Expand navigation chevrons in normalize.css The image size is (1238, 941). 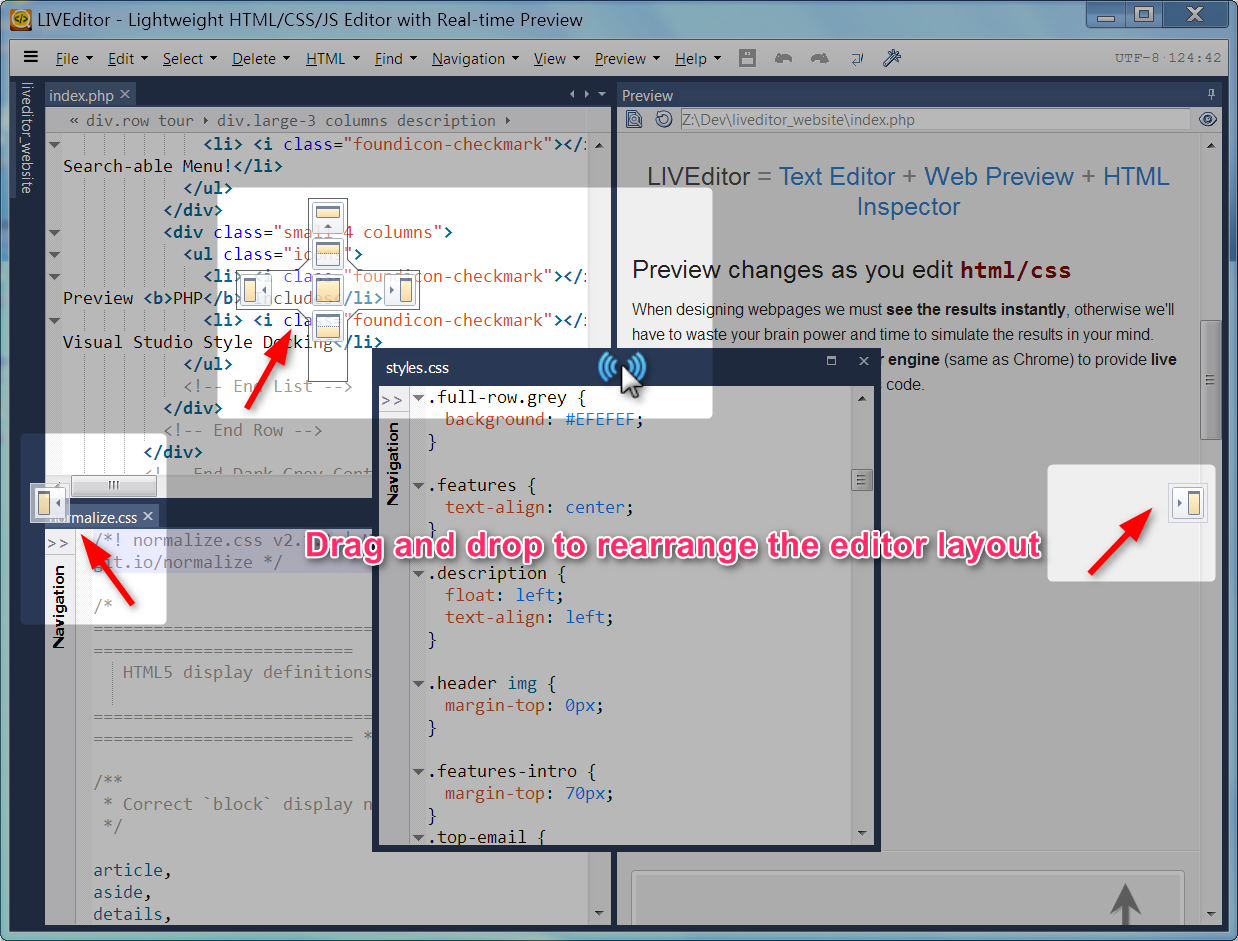(58, 543)
